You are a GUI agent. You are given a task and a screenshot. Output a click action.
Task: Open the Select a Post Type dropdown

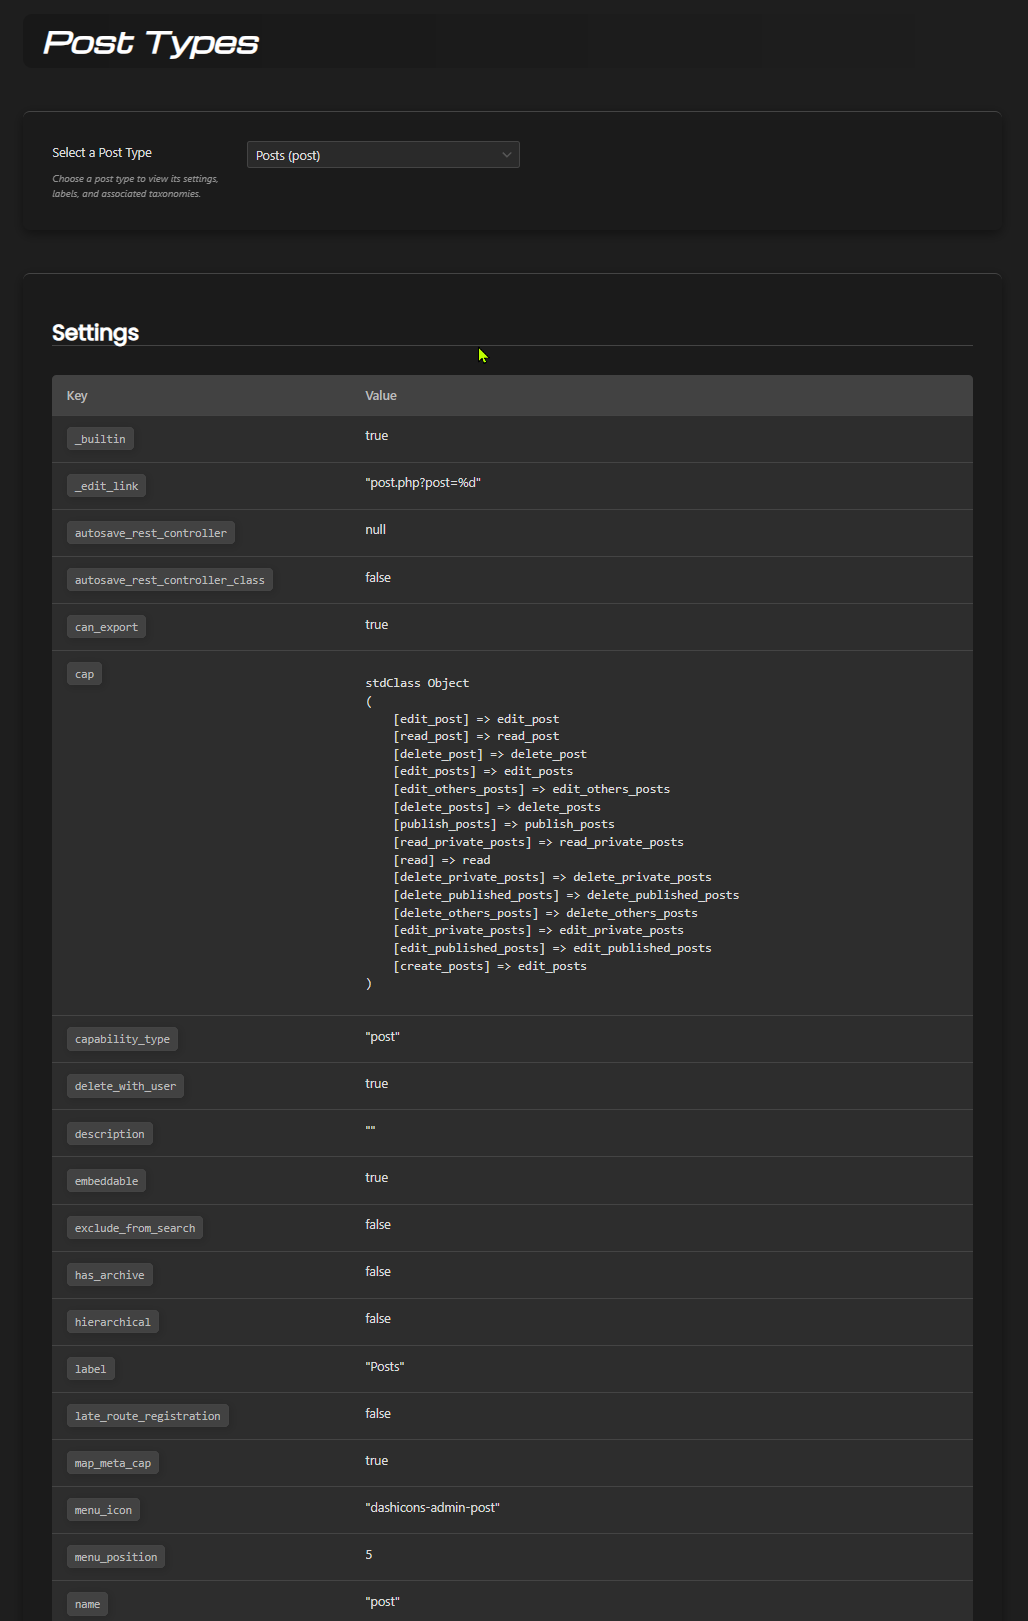click(382, 155)
